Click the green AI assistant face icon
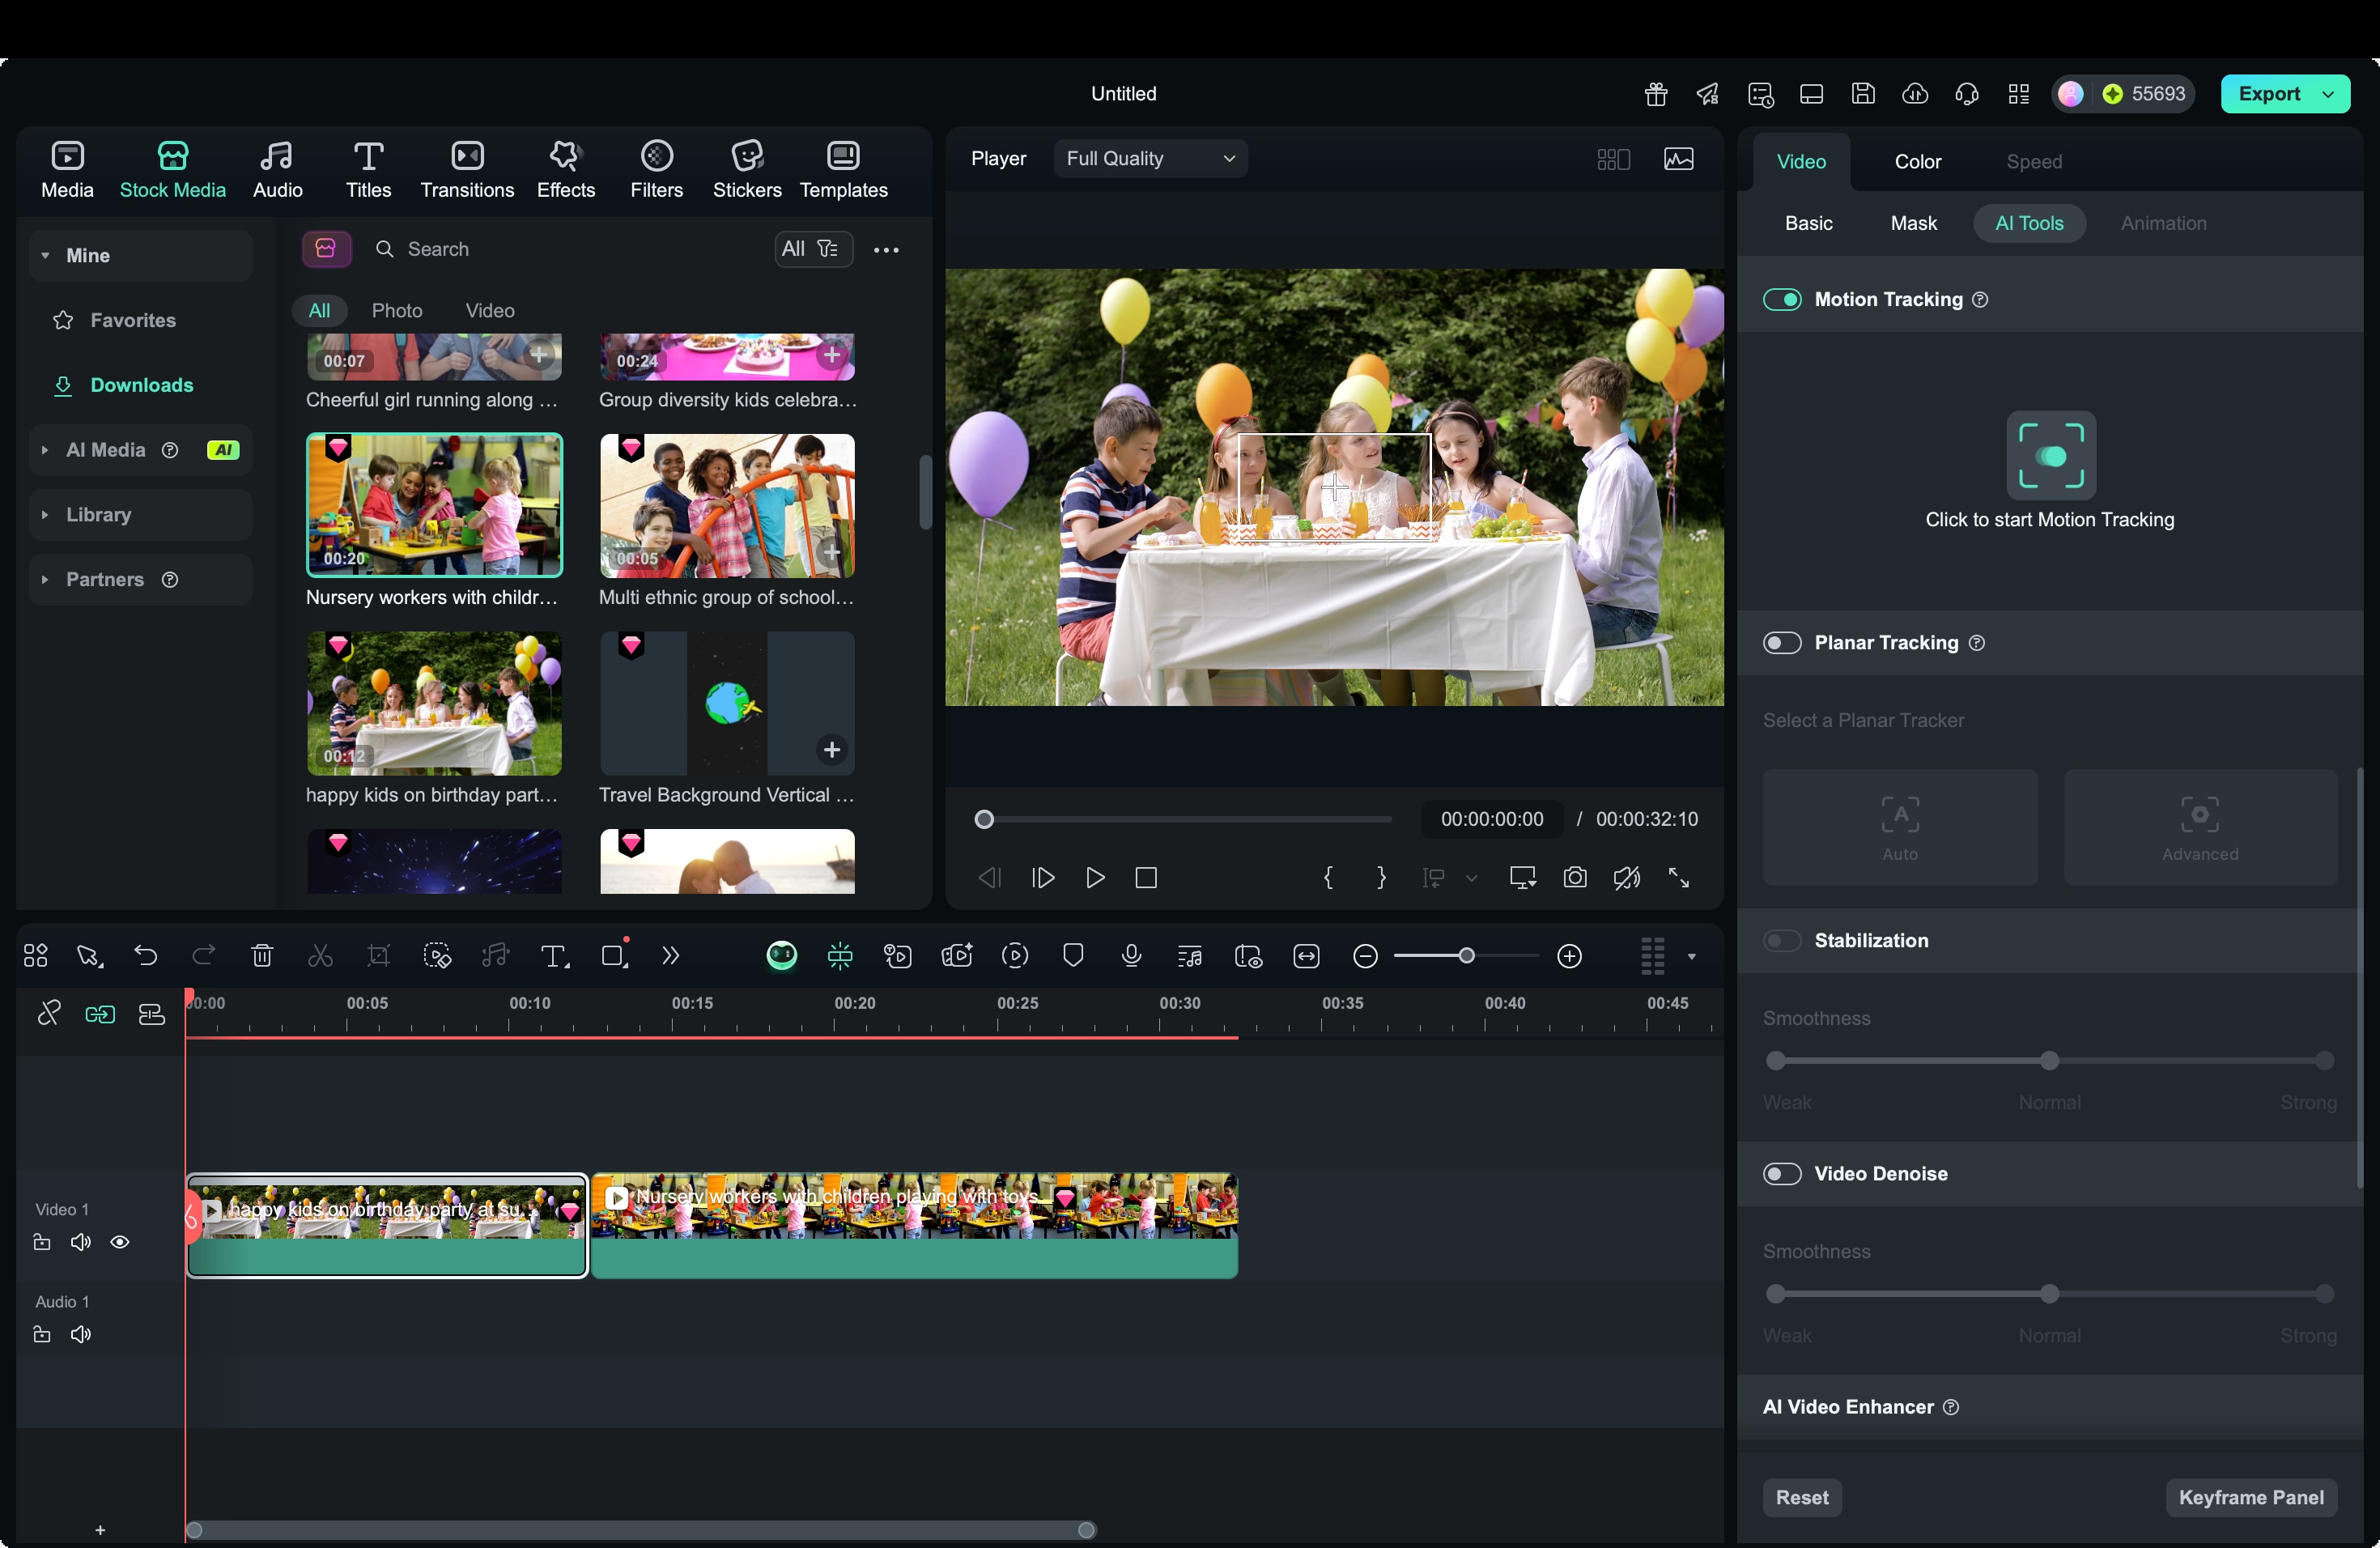The image size is (2380, 1548). tap(782, 956)
